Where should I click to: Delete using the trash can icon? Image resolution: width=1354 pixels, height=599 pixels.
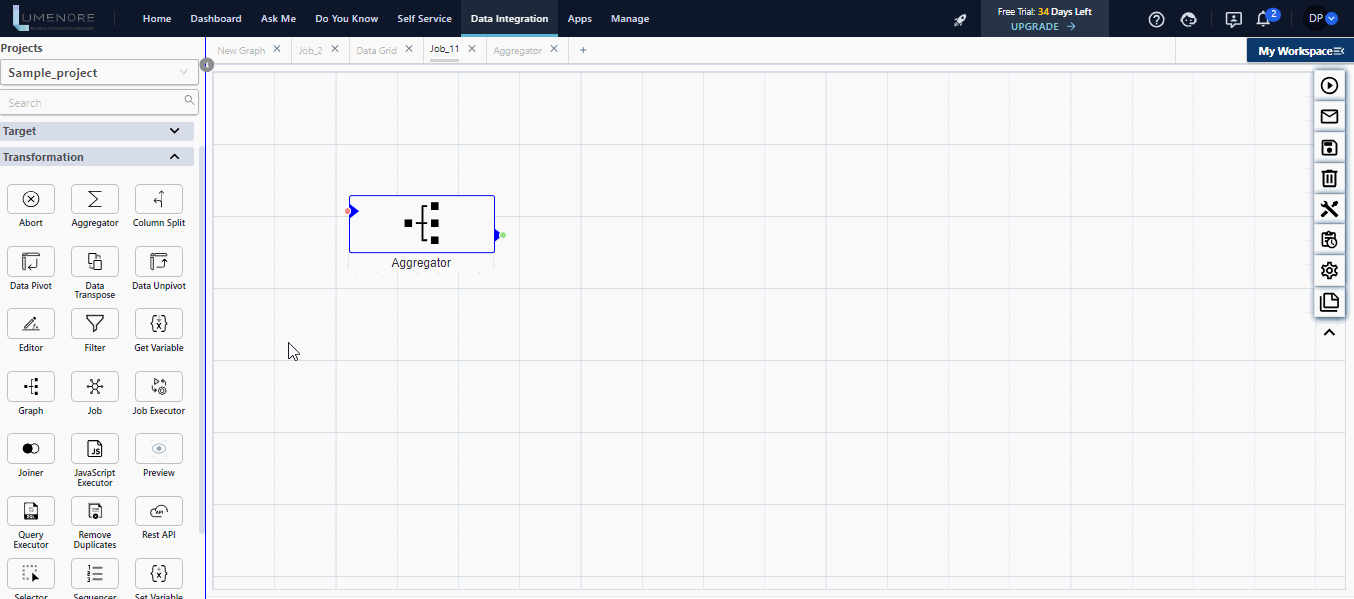tap(1329, 178)
